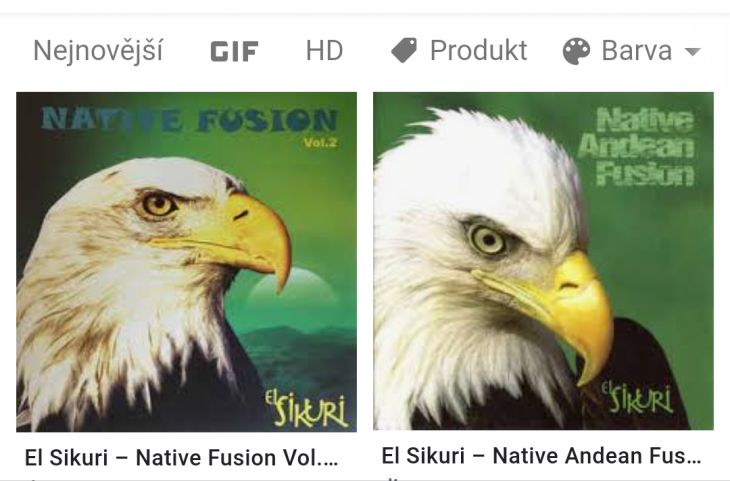Image resolution: width=730 pixels, height=481 pixels.
Task: Click the eagle's eye on the left cover
Action: [159, 204]
